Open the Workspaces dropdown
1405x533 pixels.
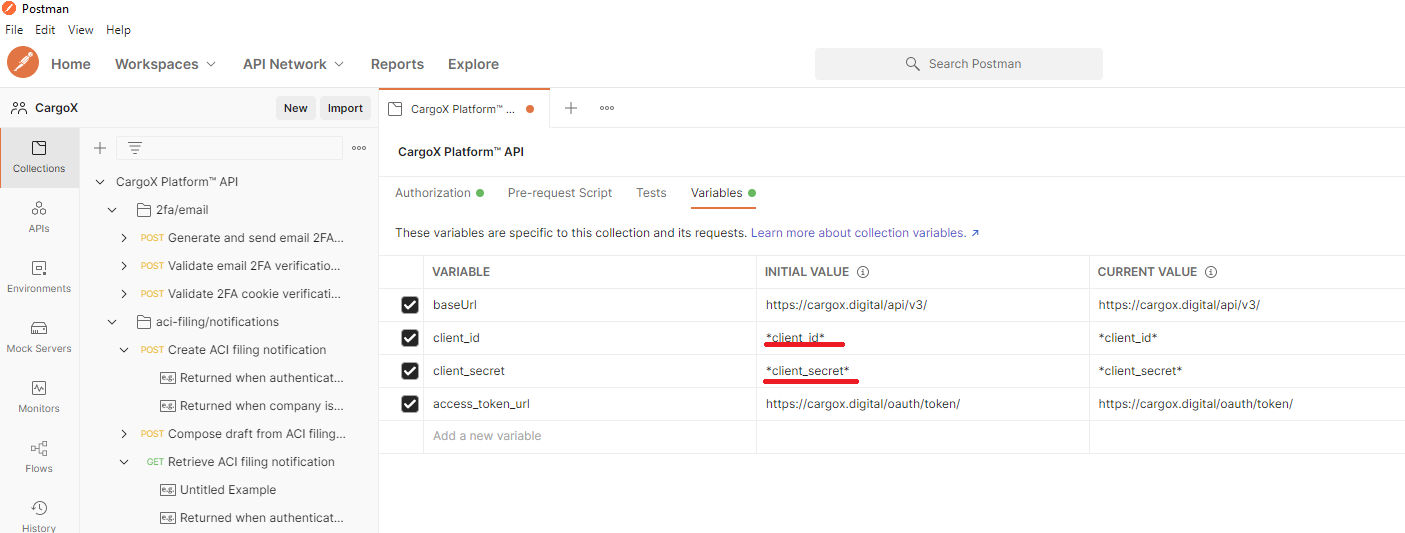coord(165,63)
